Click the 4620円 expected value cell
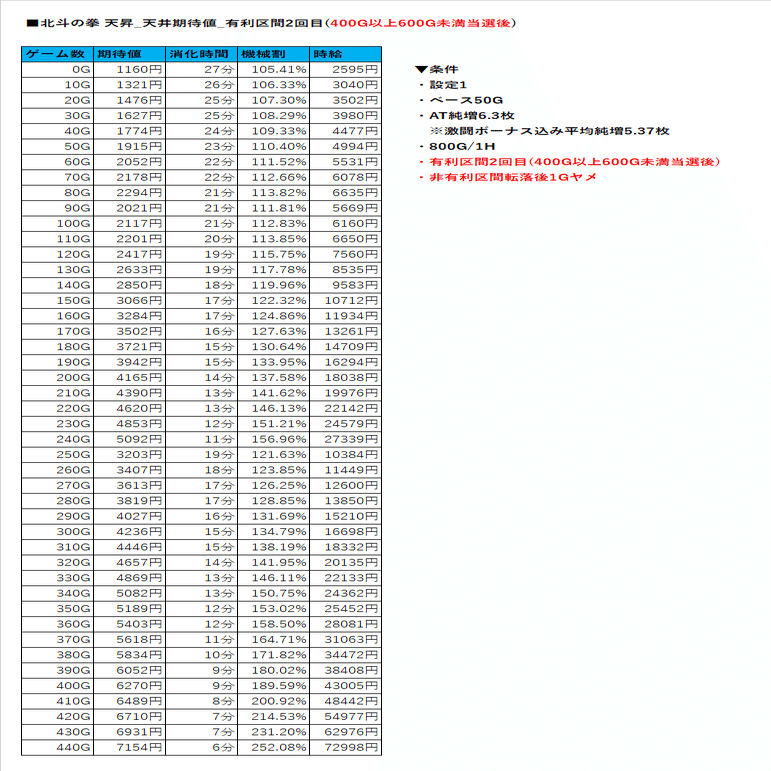The height and width of the screenshot is (771, 771). coord(129,409)
